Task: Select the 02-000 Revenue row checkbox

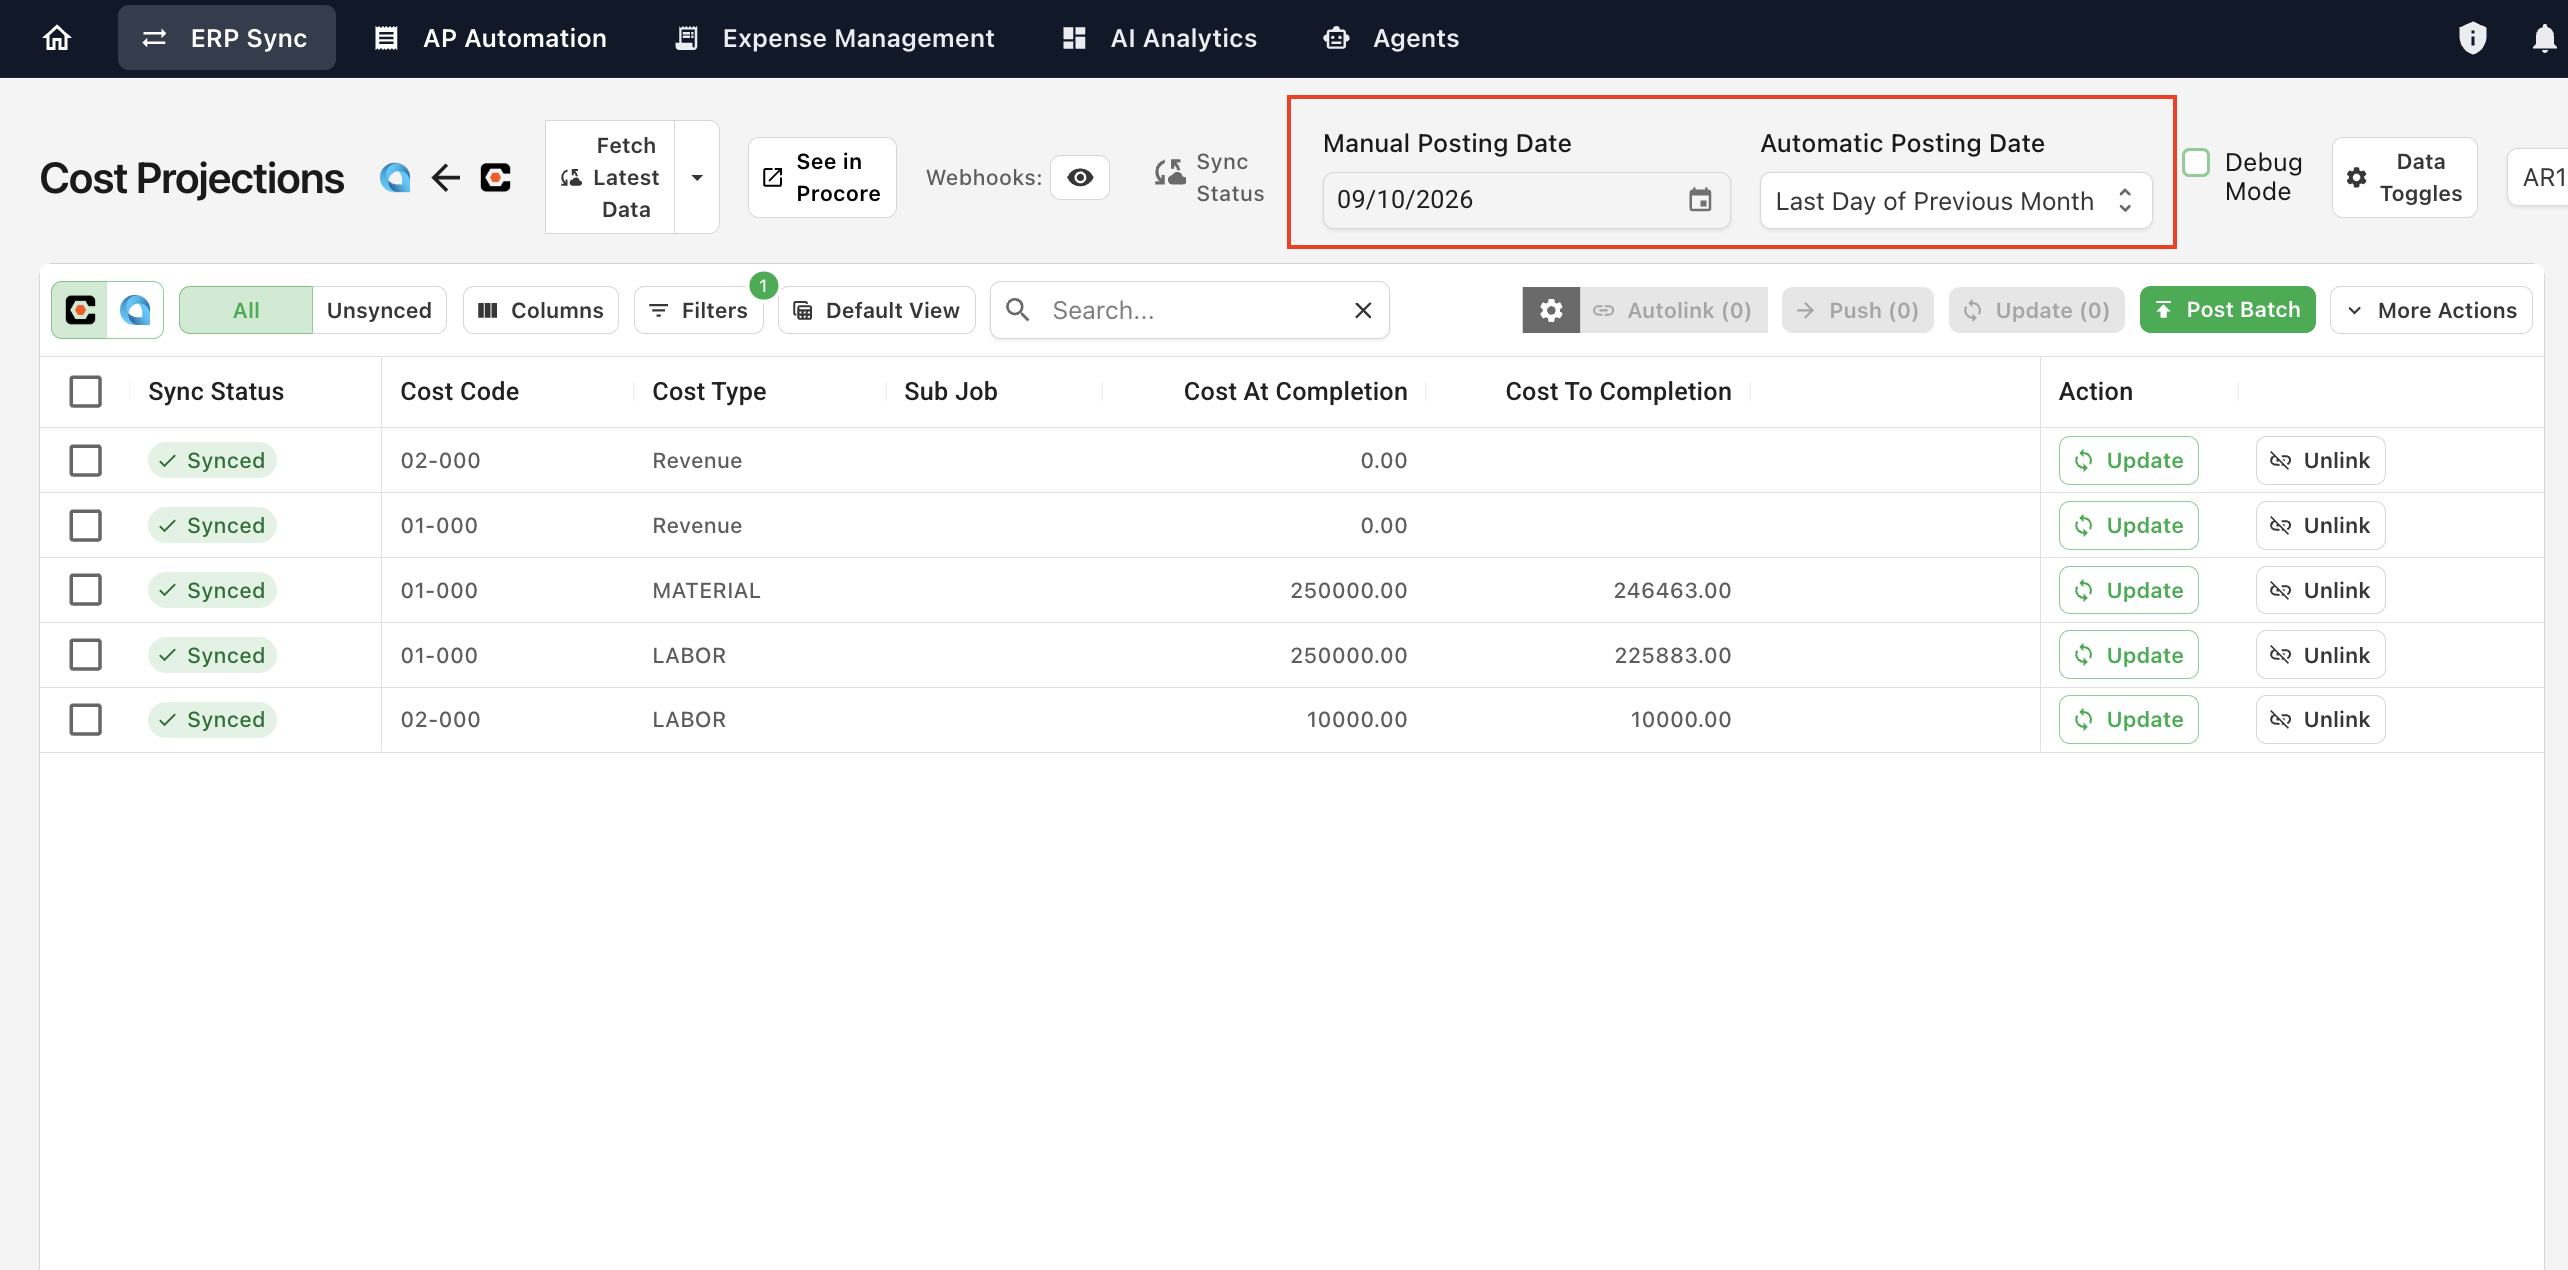Action: [x=86, y=461]
